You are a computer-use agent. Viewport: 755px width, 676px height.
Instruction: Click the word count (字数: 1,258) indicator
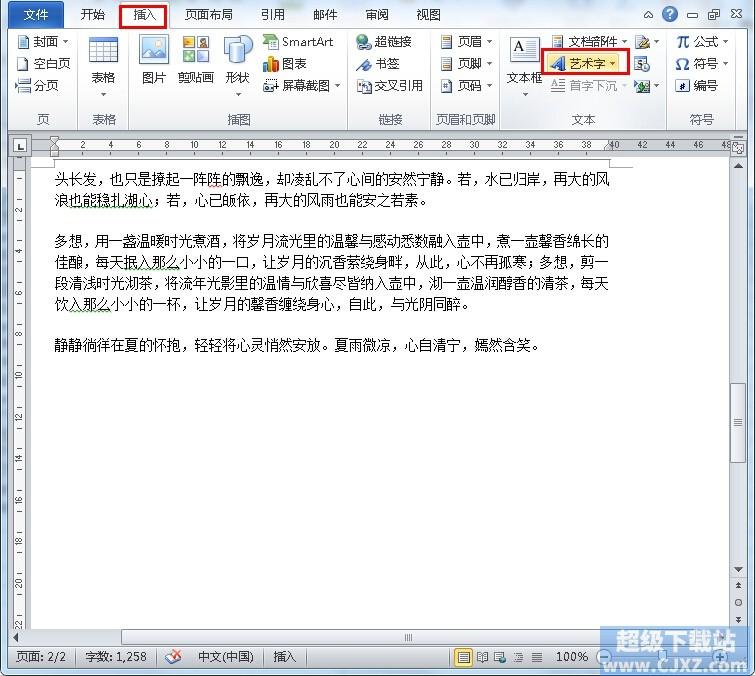coord(116,657)
